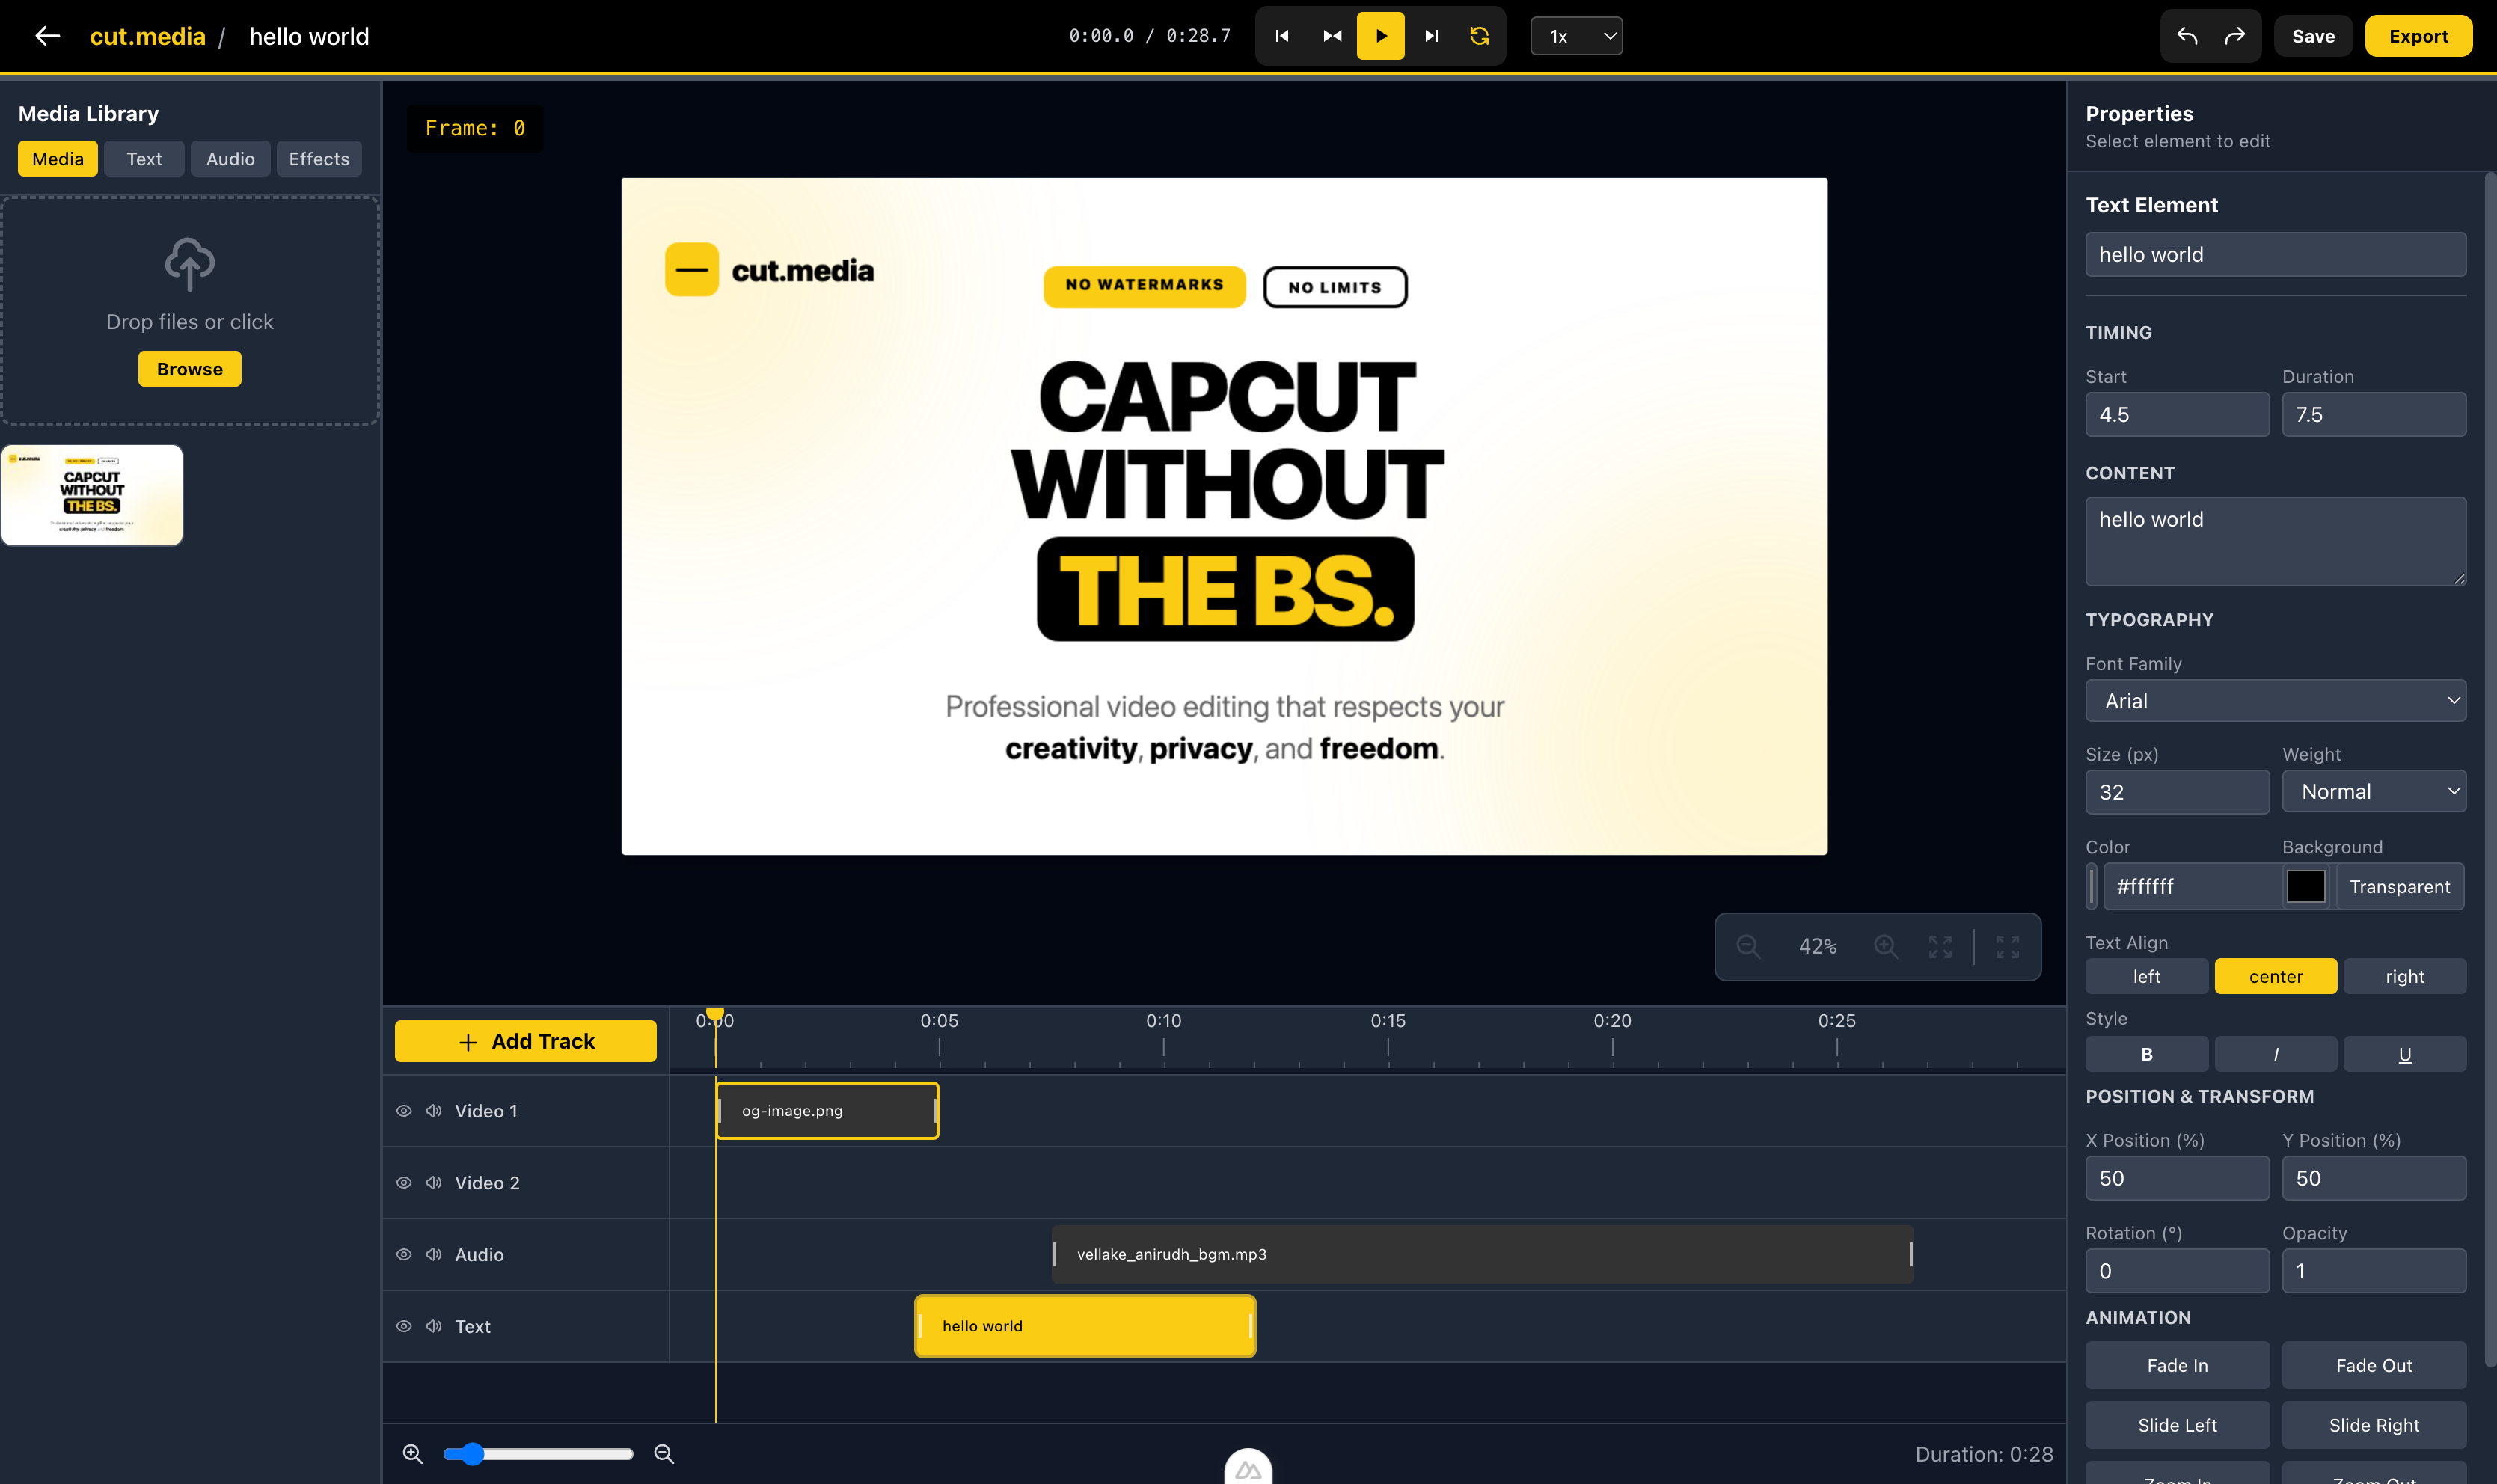Open the 1x playback speed dropdown

click(x=1576, y=36)
